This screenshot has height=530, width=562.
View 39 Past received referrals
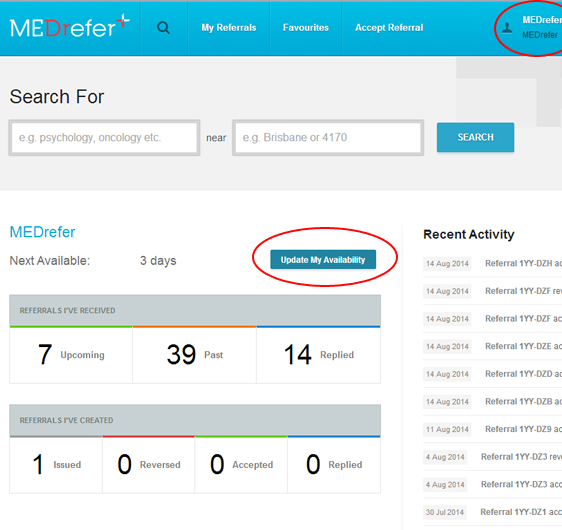coord(195,355)
